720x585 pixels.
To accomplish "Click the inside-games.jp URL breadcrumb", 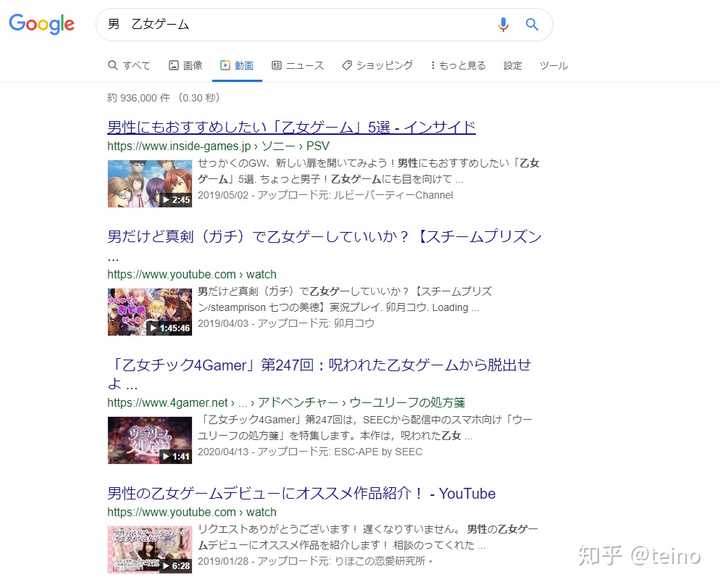I will pos(218,146).
